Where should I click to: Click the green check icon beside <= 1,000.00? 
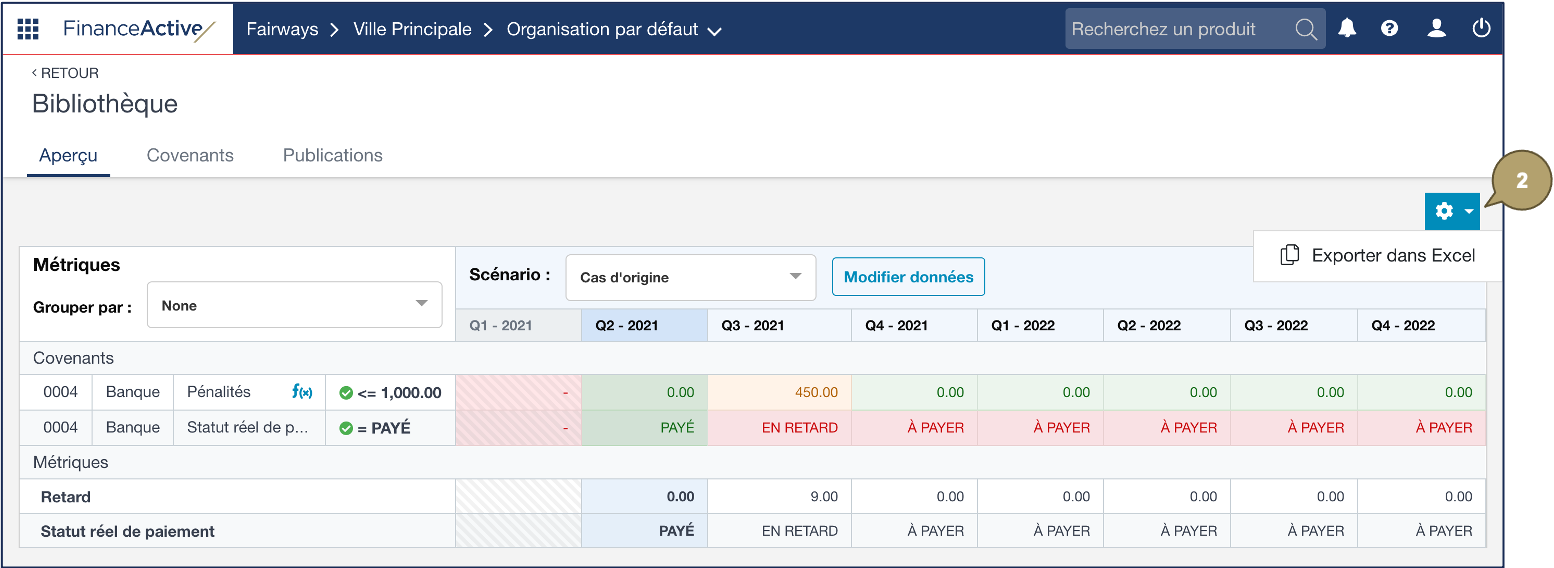click(x=346, y=393)
